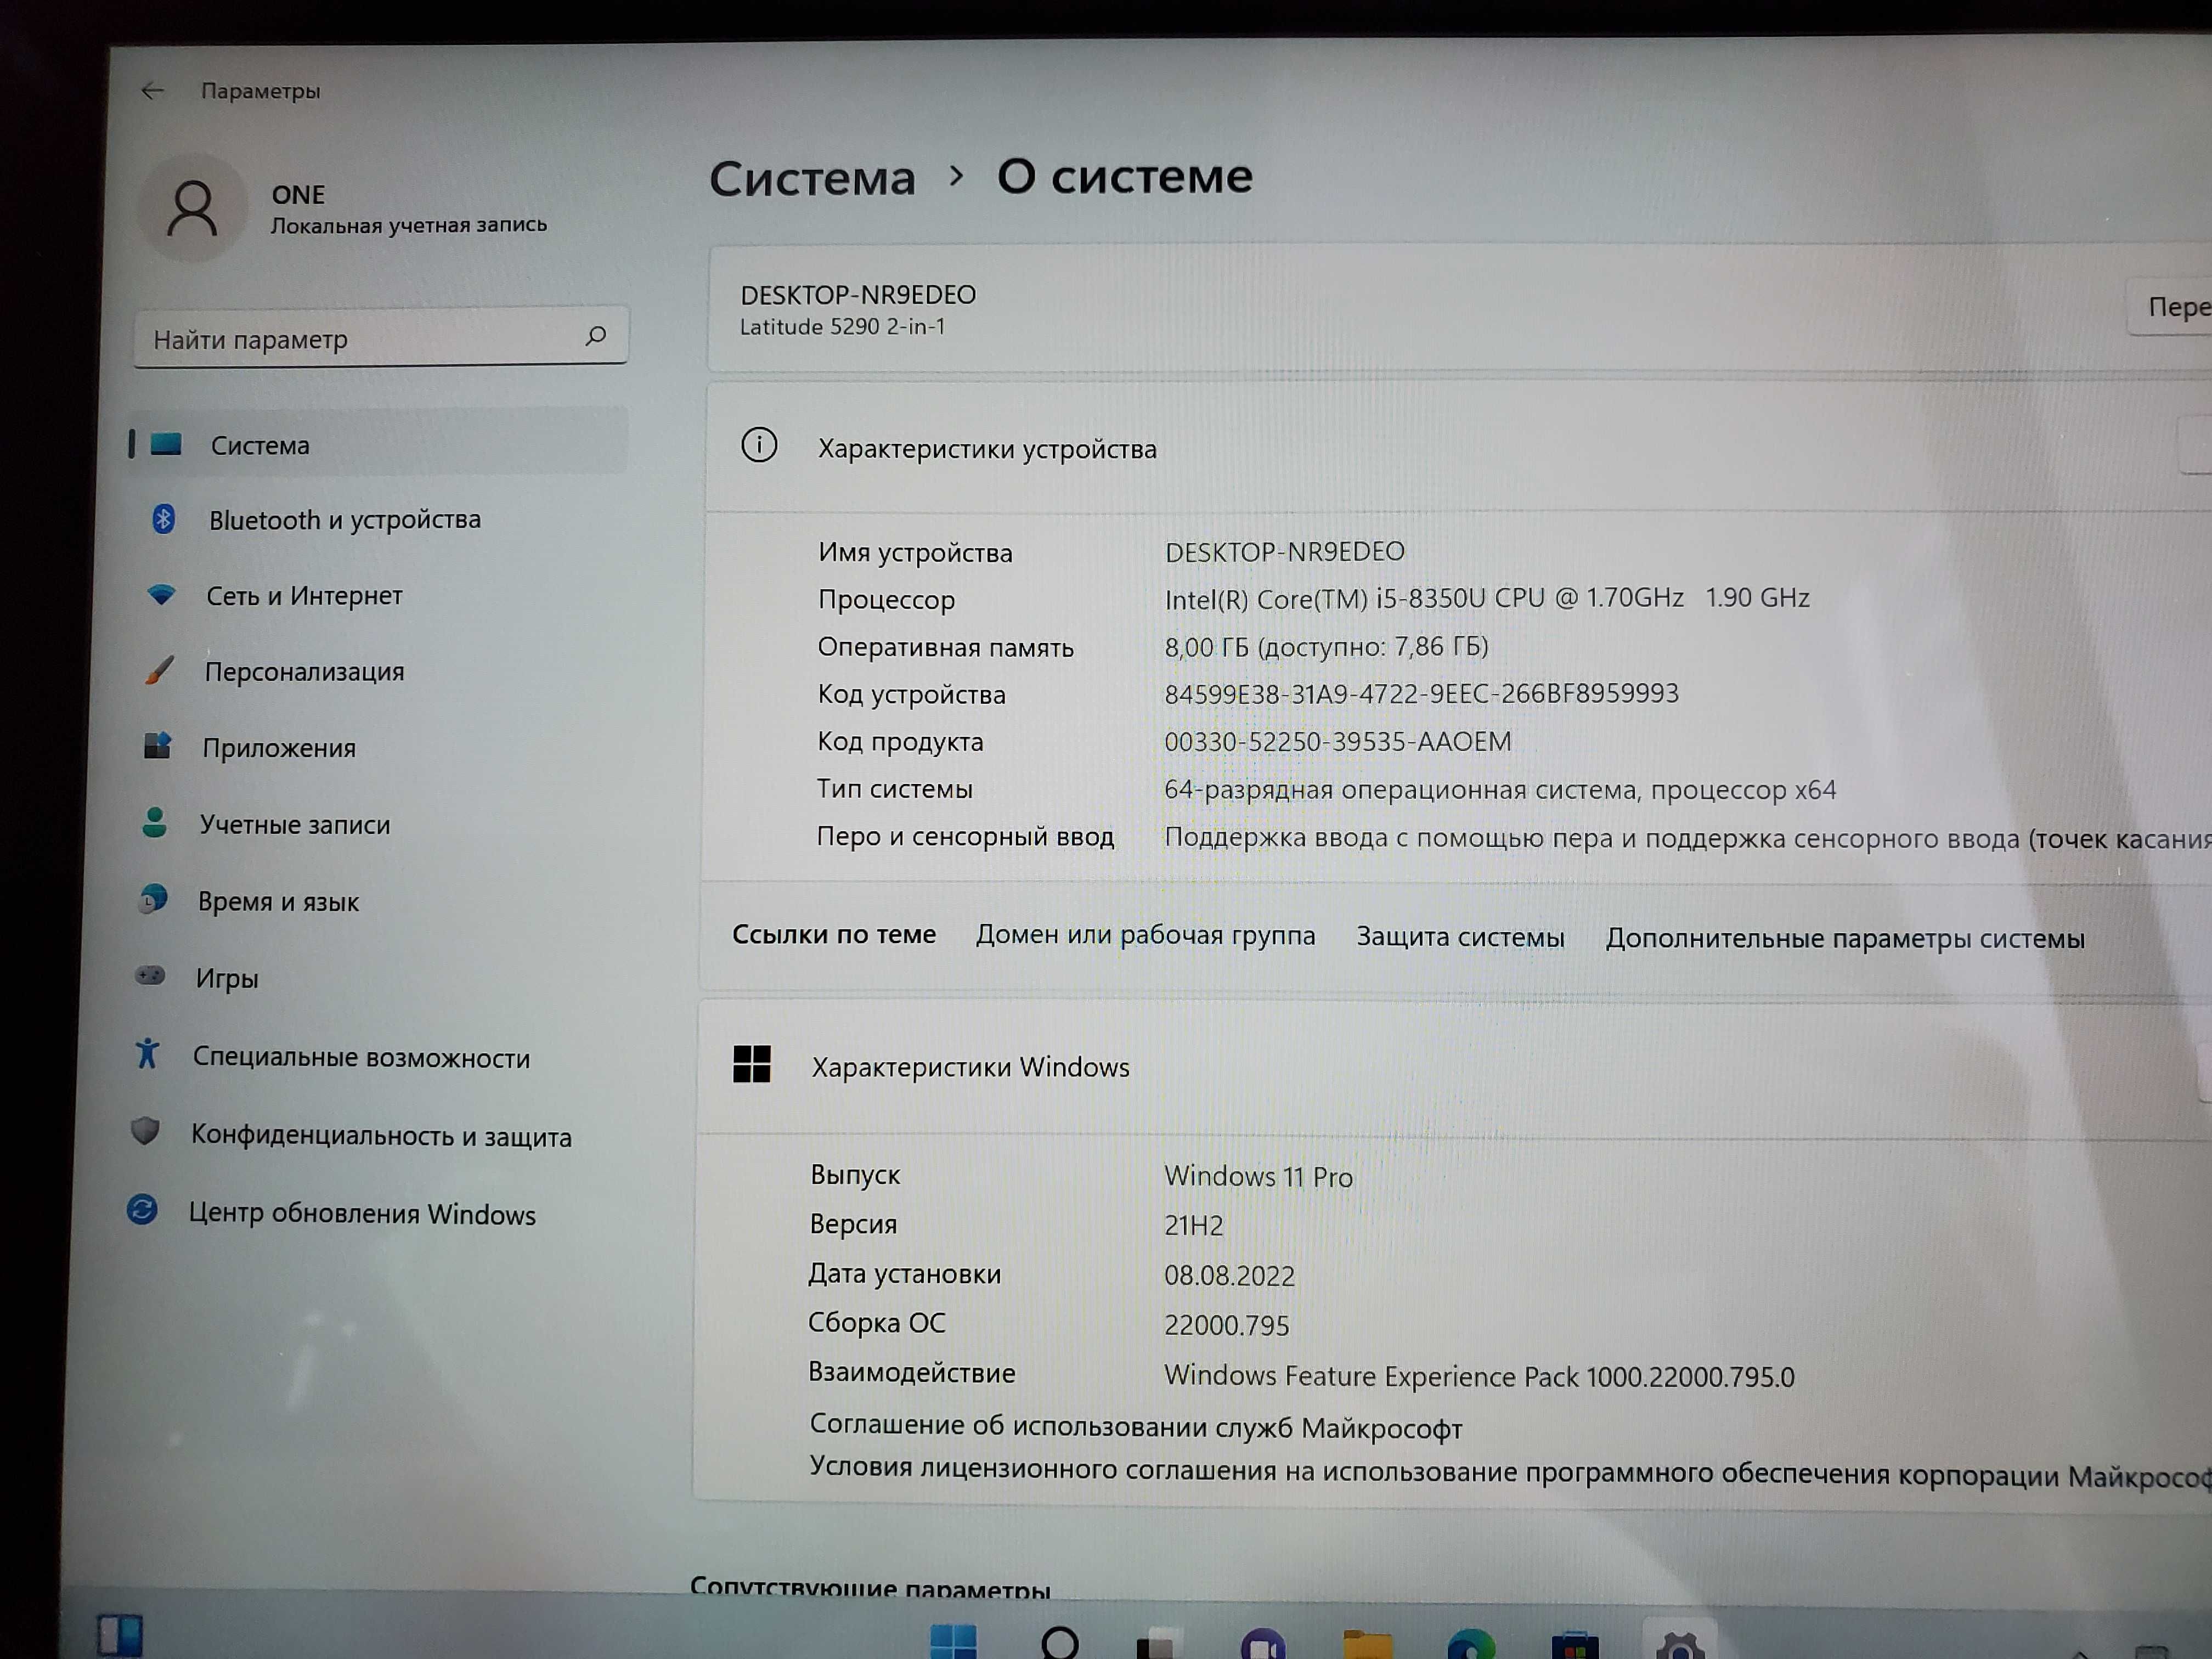Click the update arrows icon for Windows Update

click(x=142, y=1210)
